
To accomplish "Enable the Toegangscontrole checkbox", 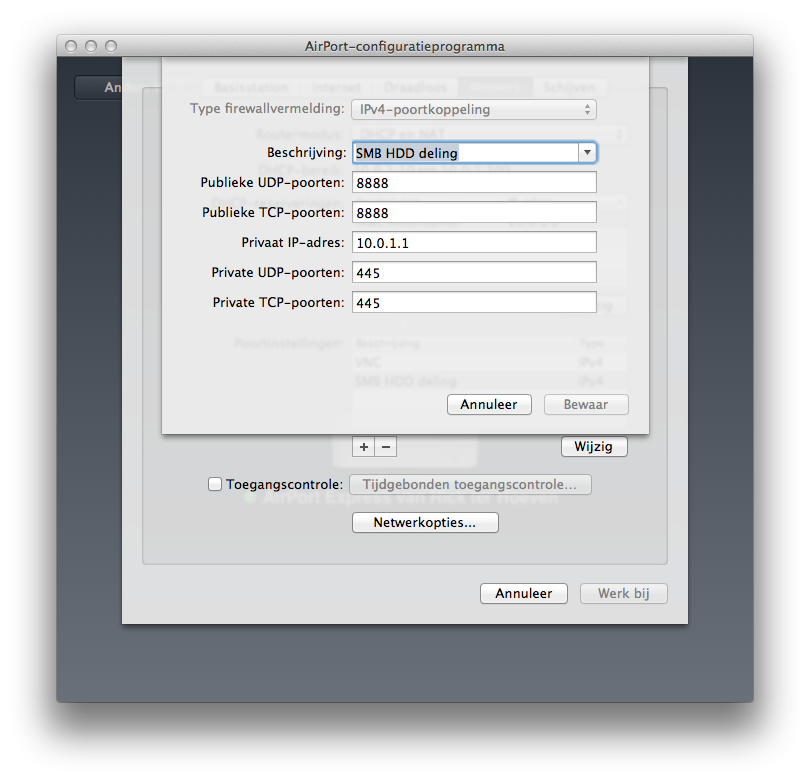I will click(215, 485).
